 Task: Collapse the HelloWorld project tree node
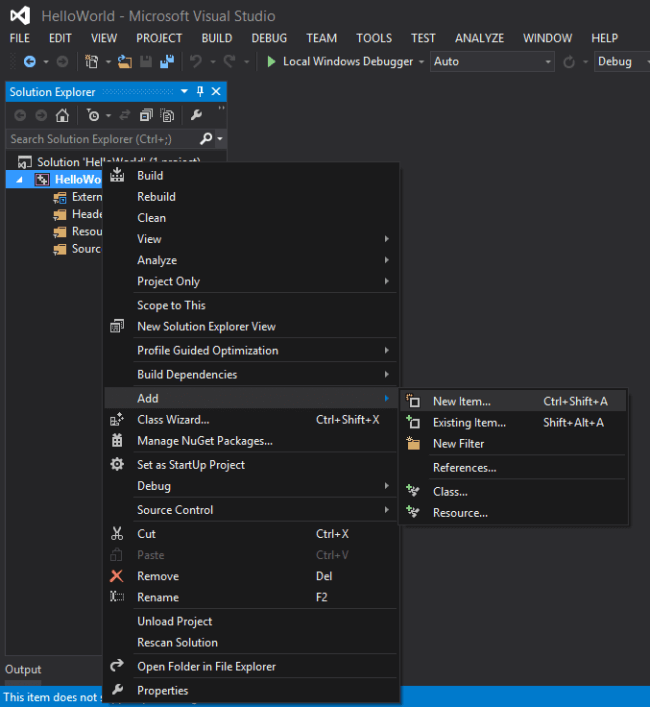click(19, 180)
